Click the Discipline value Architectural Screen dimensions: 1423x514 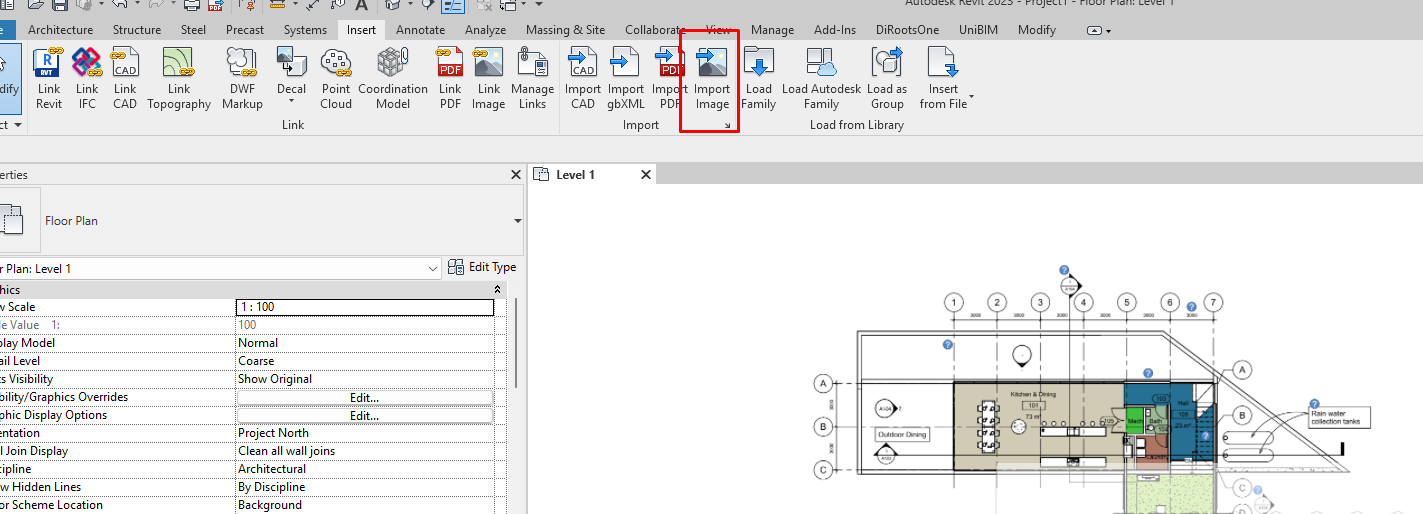(364, 469)
